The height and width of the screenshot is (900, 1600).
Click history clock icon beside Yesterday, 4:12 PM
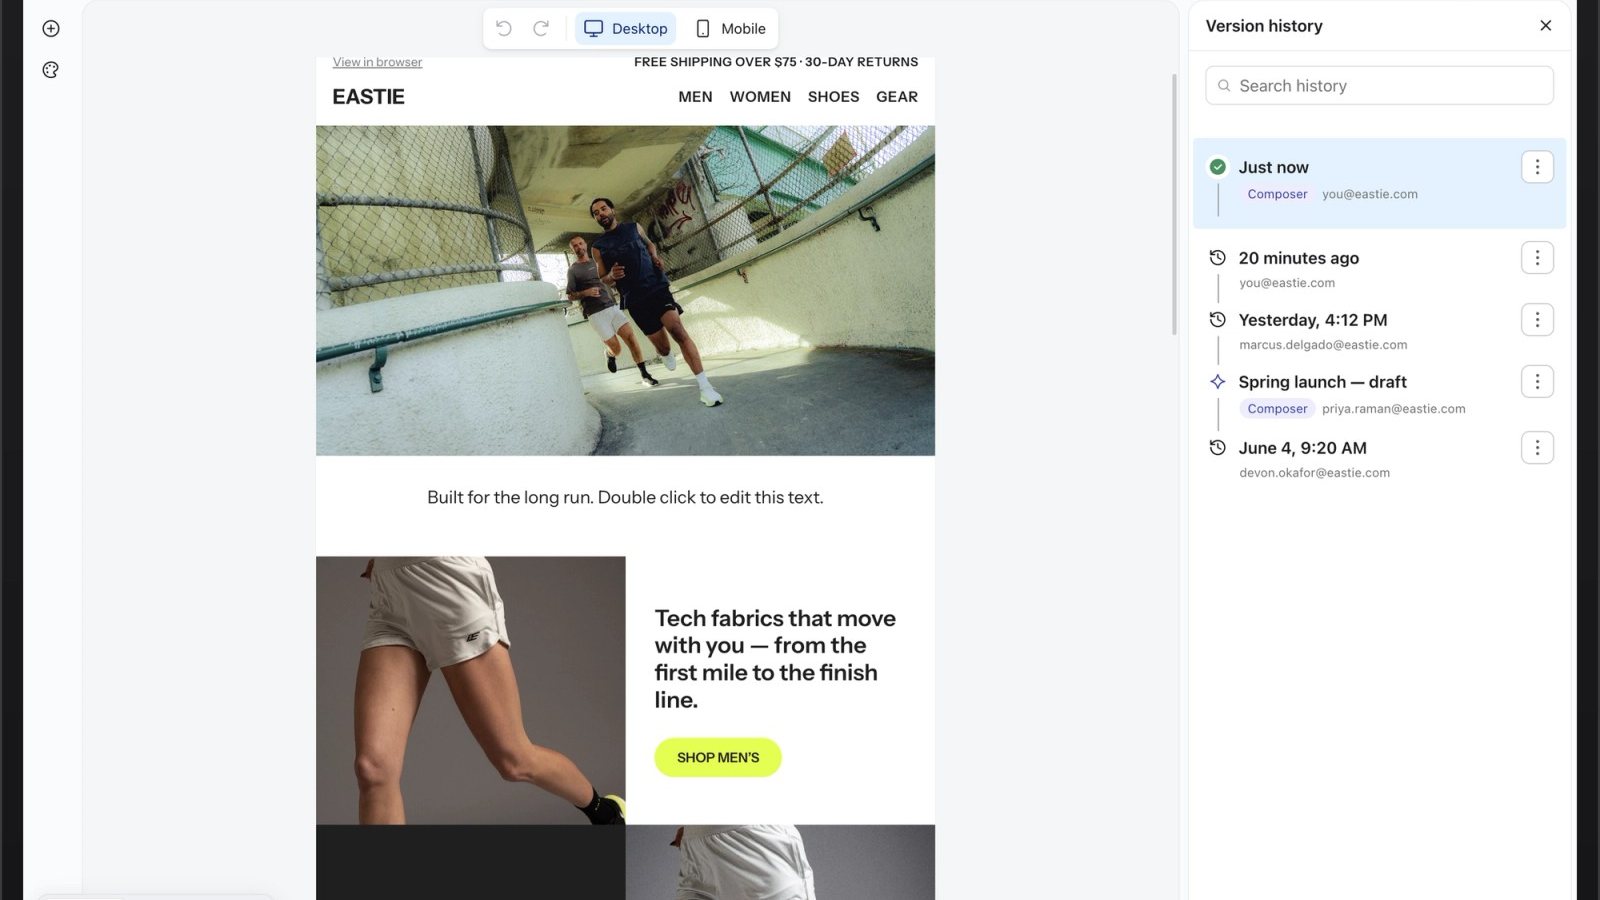[x=1218, y=320]
